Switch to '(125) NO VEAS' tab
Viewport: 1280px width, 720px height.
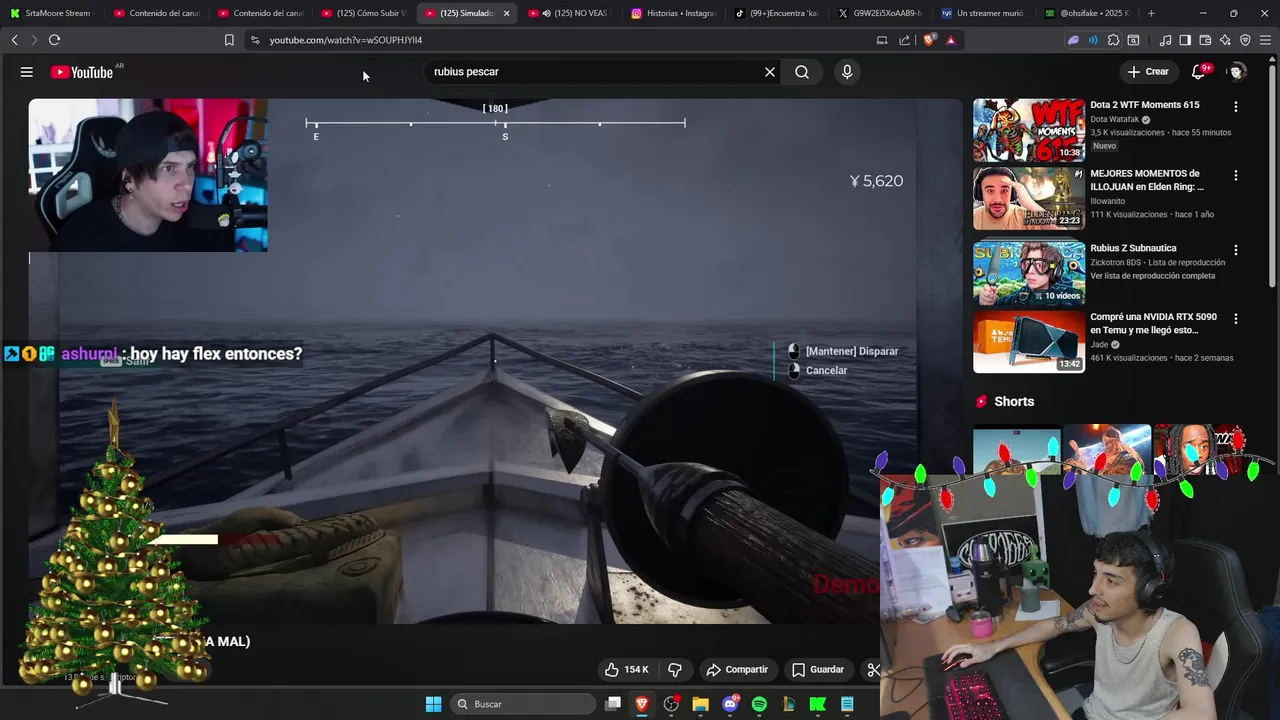click(570, 13)
